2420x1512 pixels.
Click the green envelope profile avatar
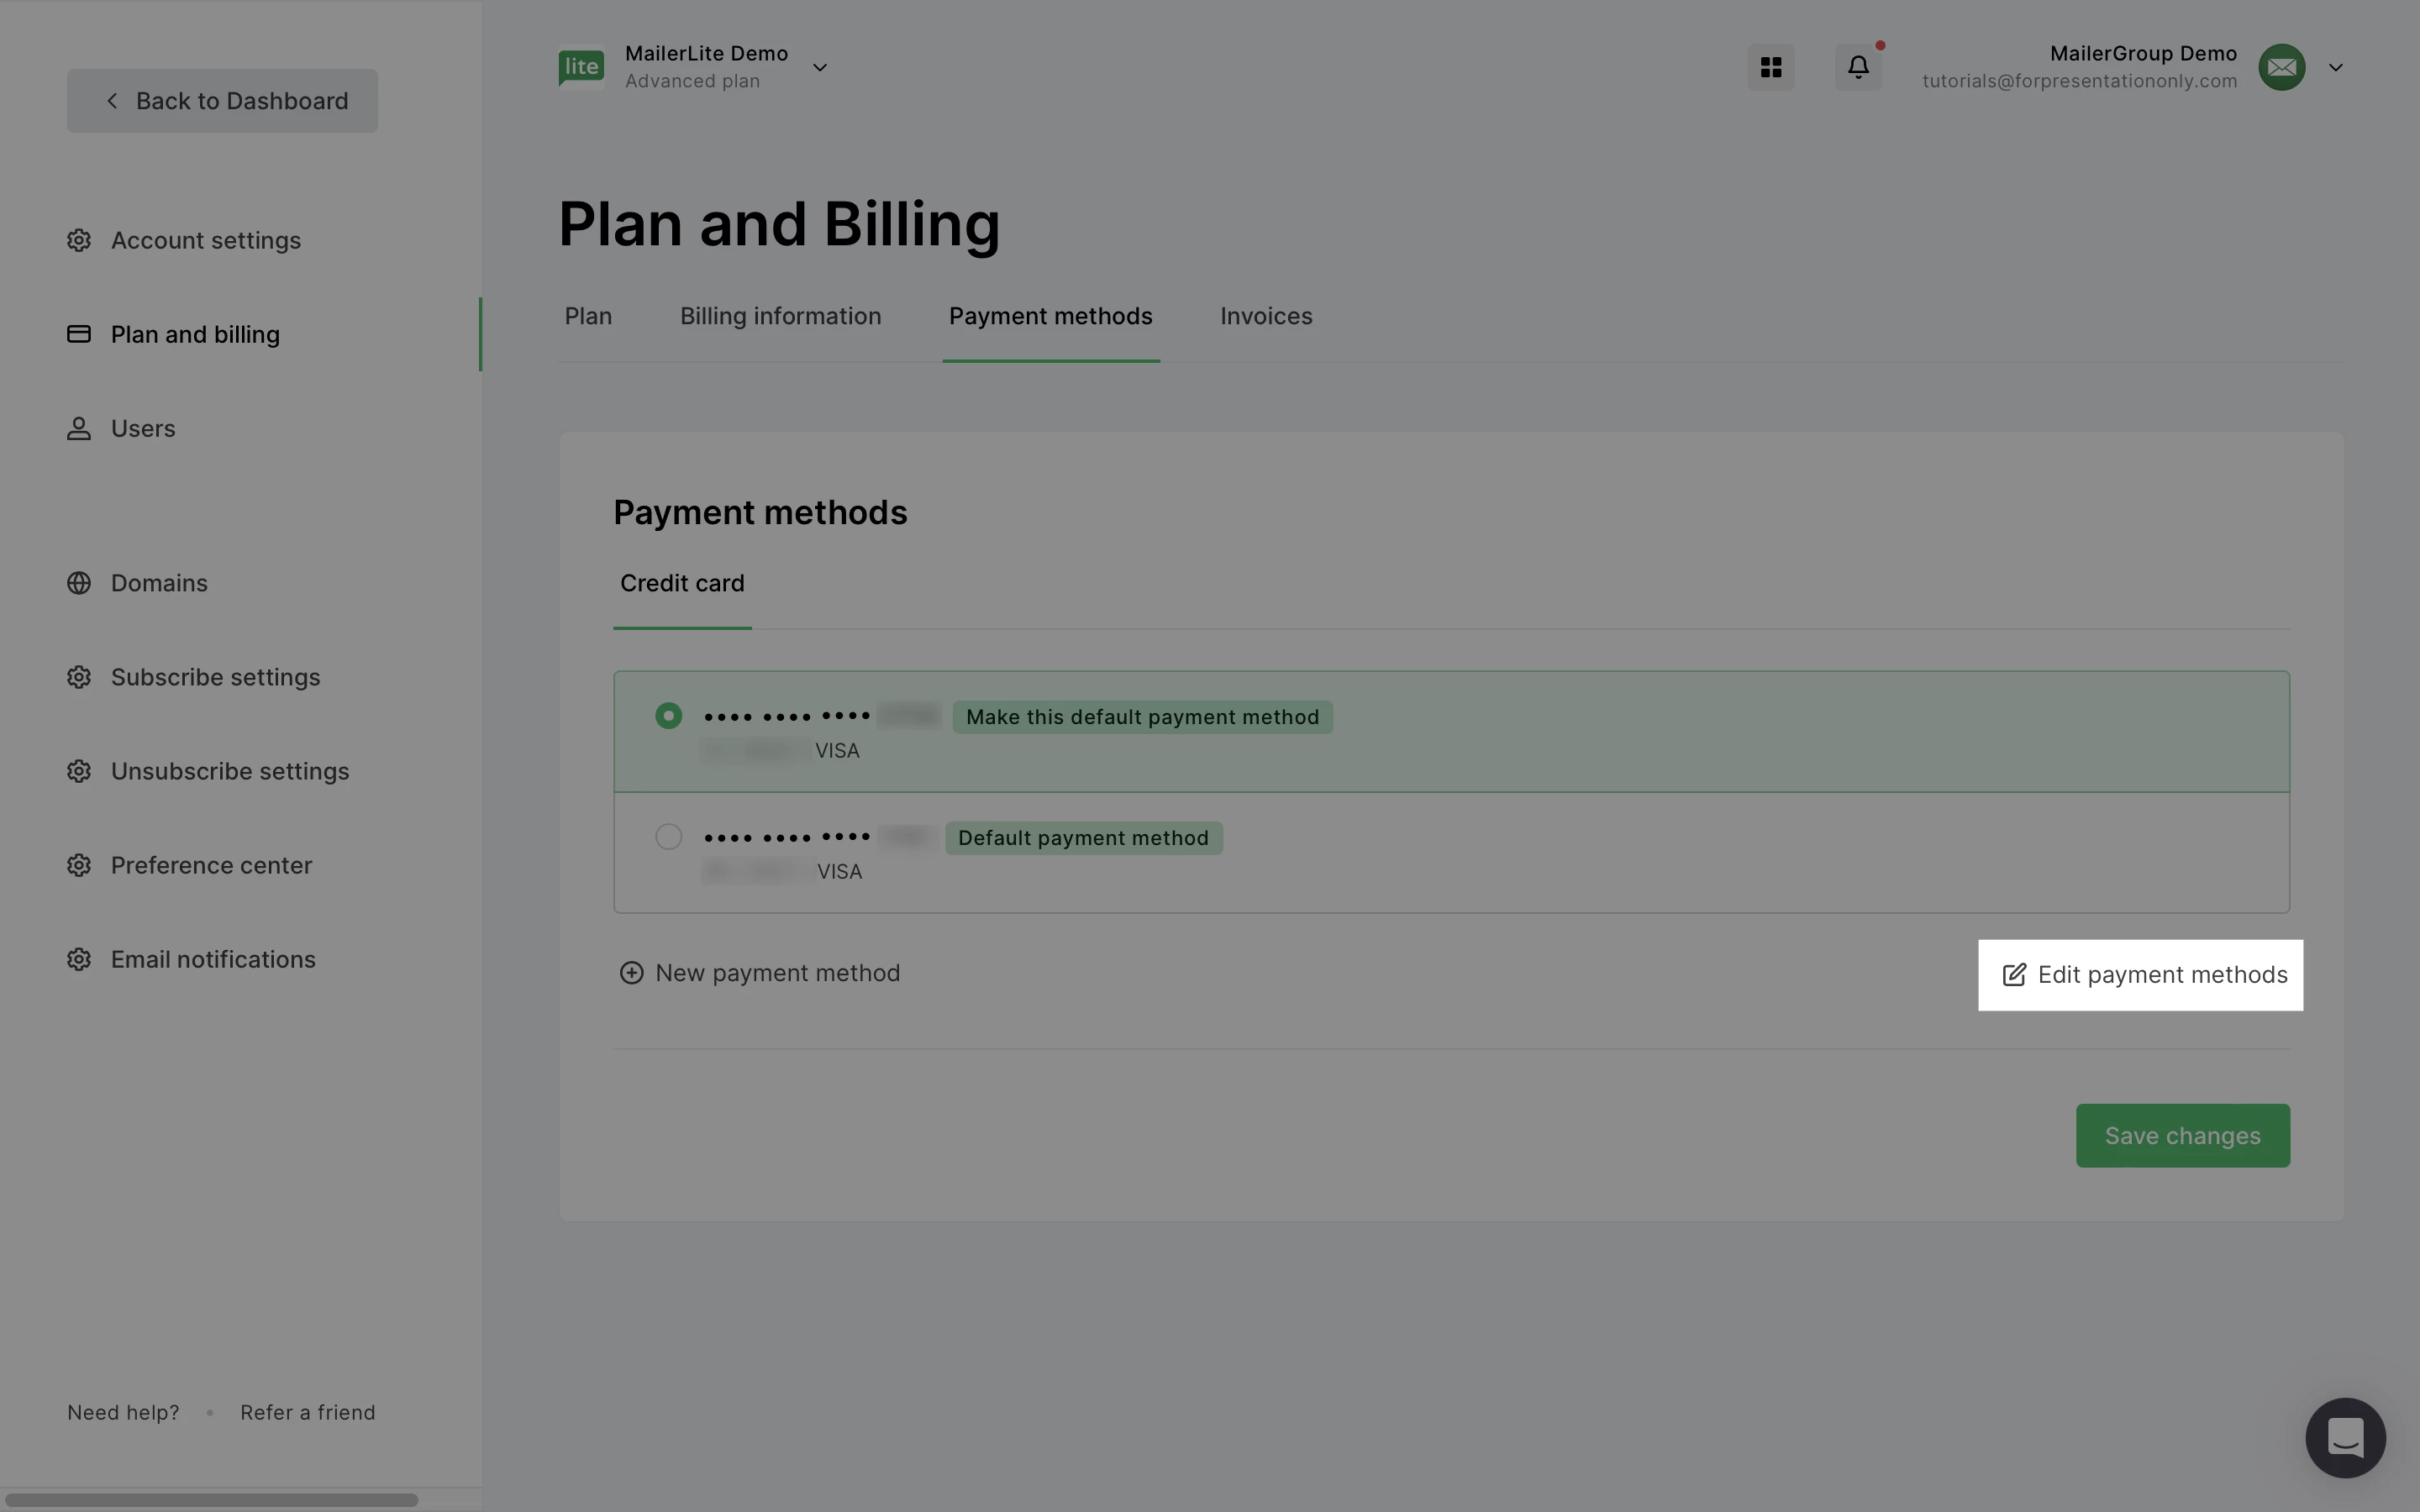[2281, 67]
